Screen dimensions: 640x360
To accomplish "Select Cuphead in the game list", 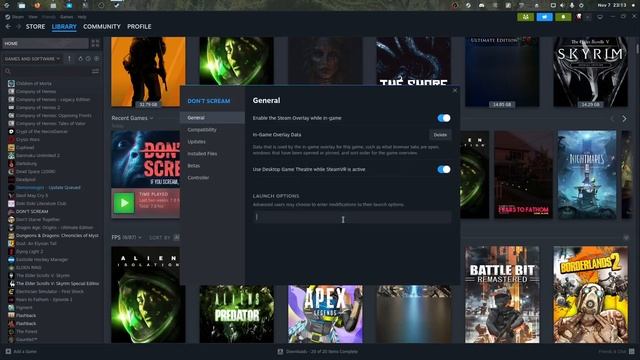I will click(25, 147).
